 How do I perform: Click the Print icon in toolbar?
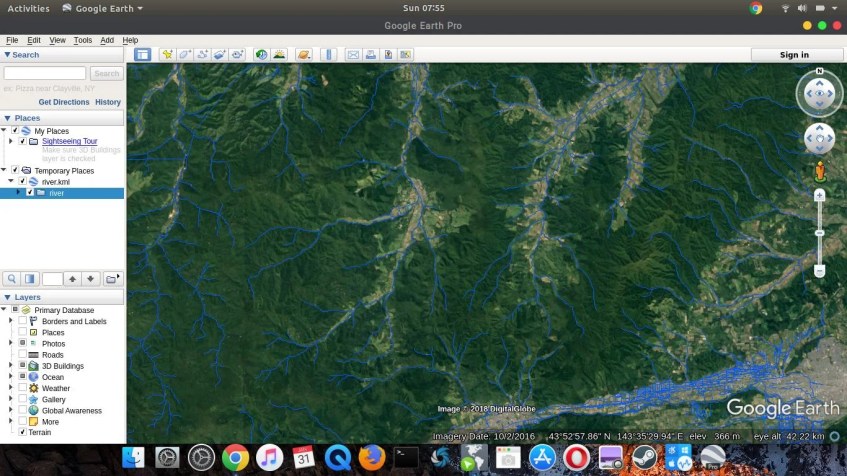371,55
